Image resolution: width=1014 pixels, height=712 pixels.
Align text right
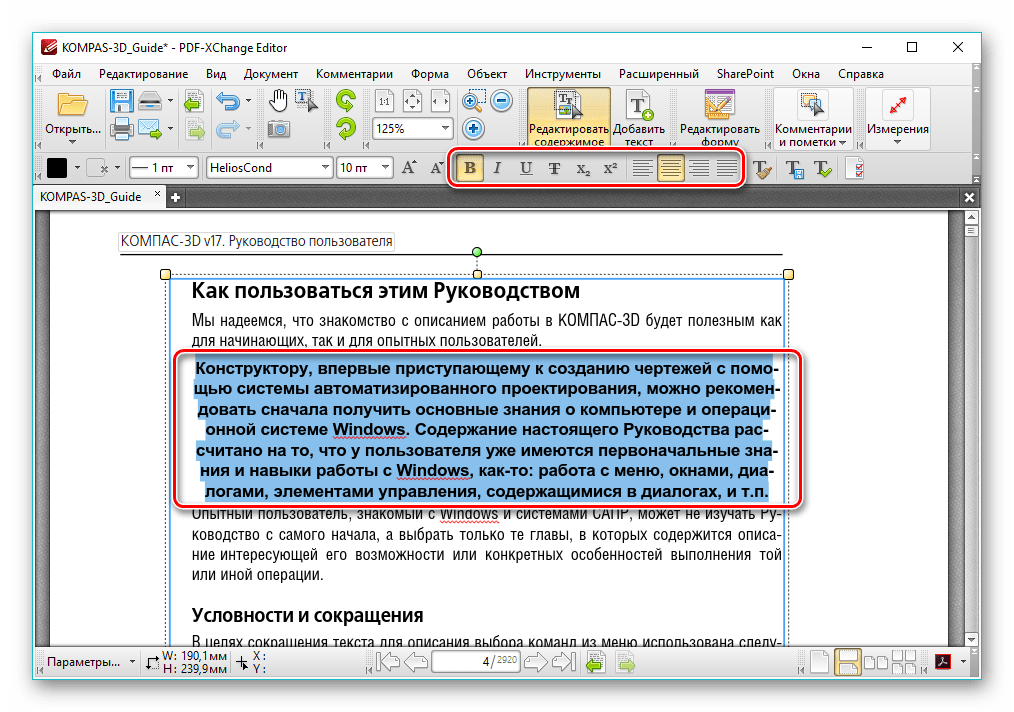[699, 168]
